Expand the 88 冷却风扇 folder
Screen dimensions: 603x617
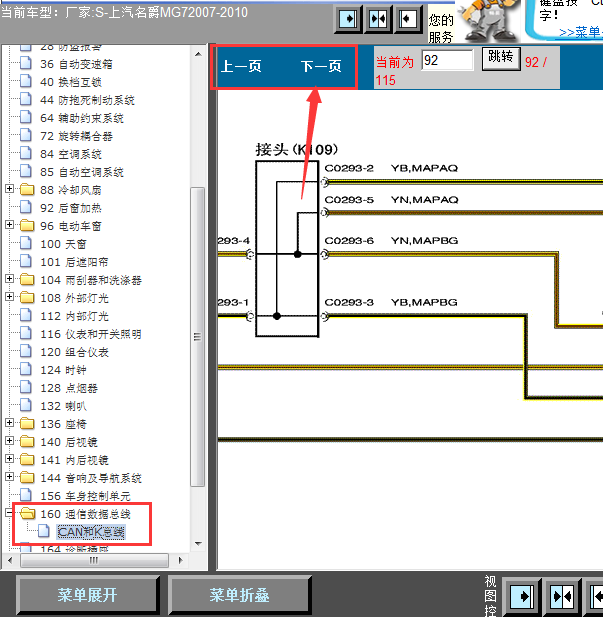coord(9,189)
